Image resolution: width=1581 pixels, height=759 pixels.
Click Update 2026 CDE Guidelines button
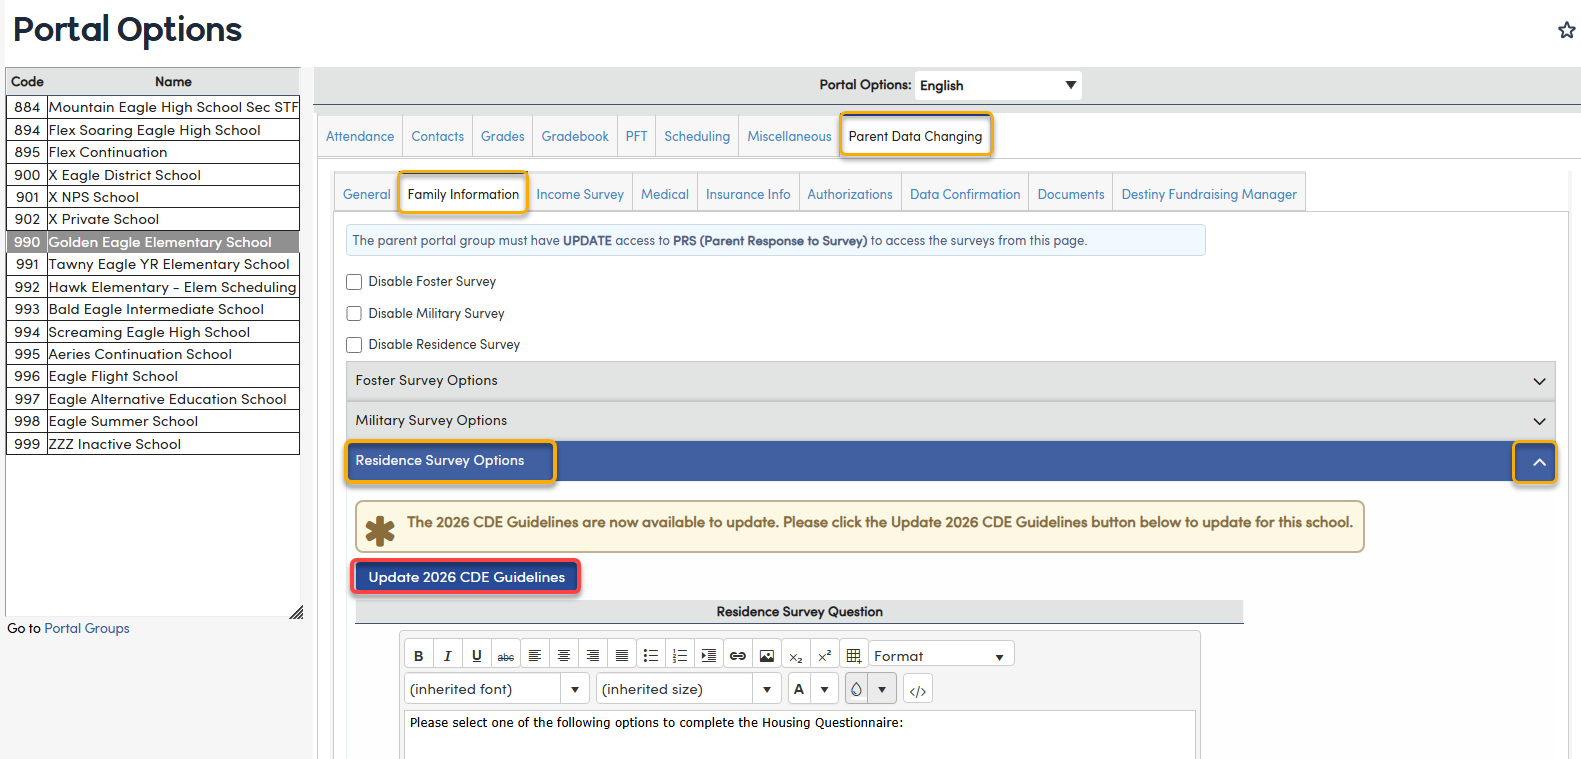466,577
